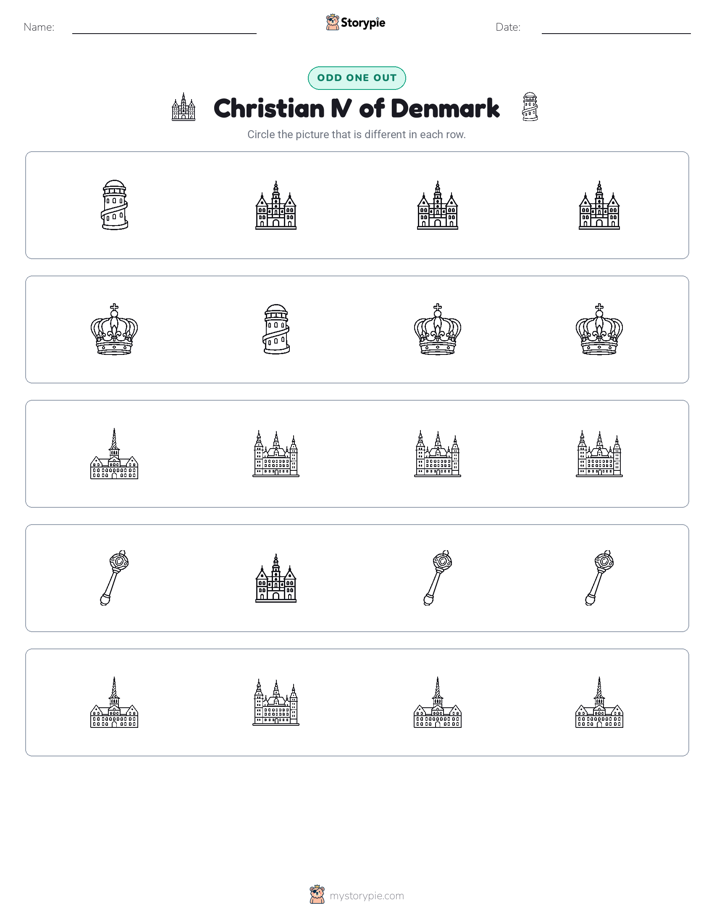Viewport: 714px width, 924px height.
Task: Click the middle scepter in row four
Action: 438,578
